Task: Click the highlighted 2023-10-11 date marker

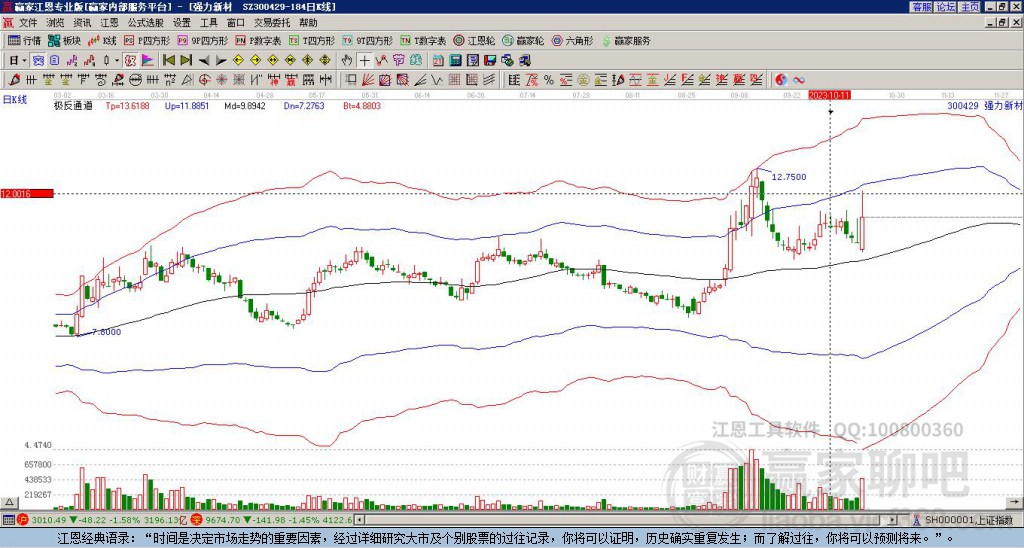Action: pos(829,95)
